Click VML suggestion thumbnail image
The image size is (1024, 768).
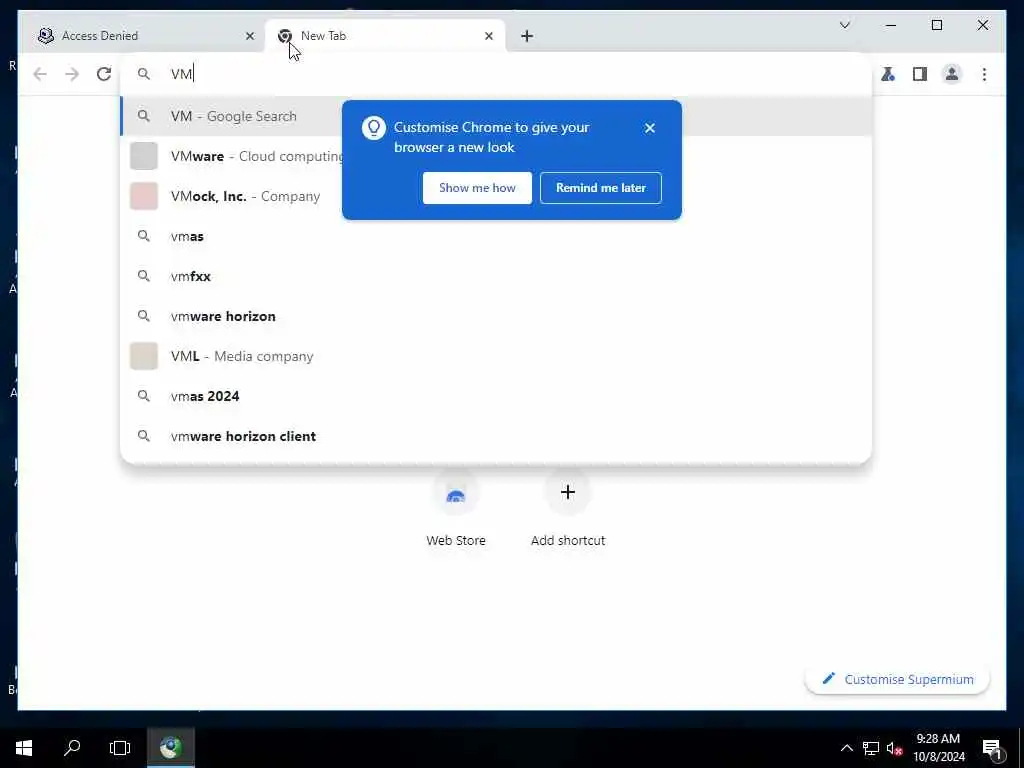pyautogui.click(x=144, y=356)
